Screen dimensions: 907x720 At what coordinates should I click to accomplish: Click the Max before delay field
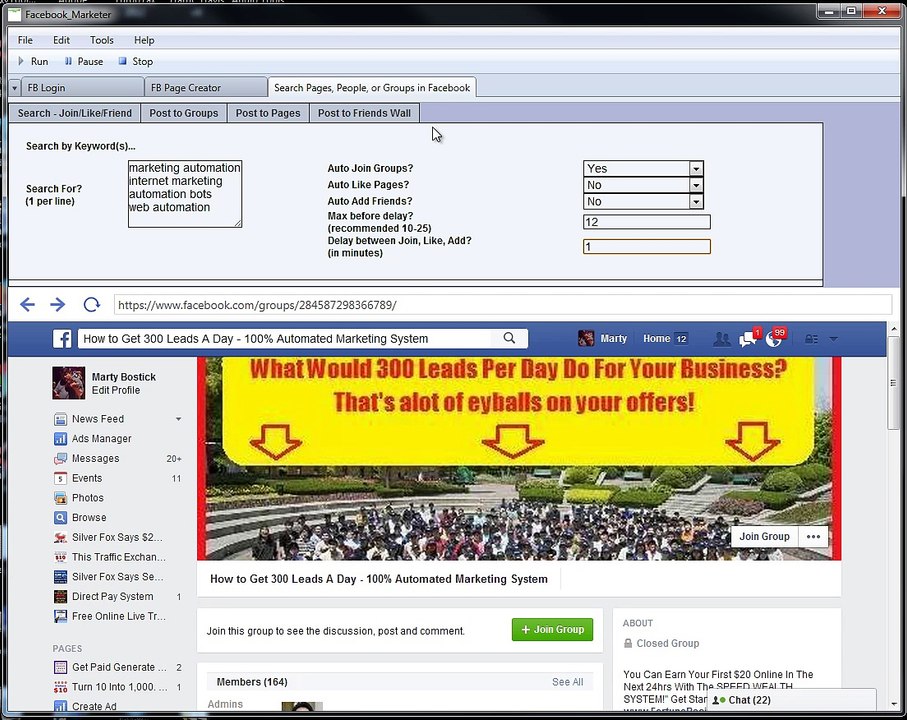tap(646, 222)
